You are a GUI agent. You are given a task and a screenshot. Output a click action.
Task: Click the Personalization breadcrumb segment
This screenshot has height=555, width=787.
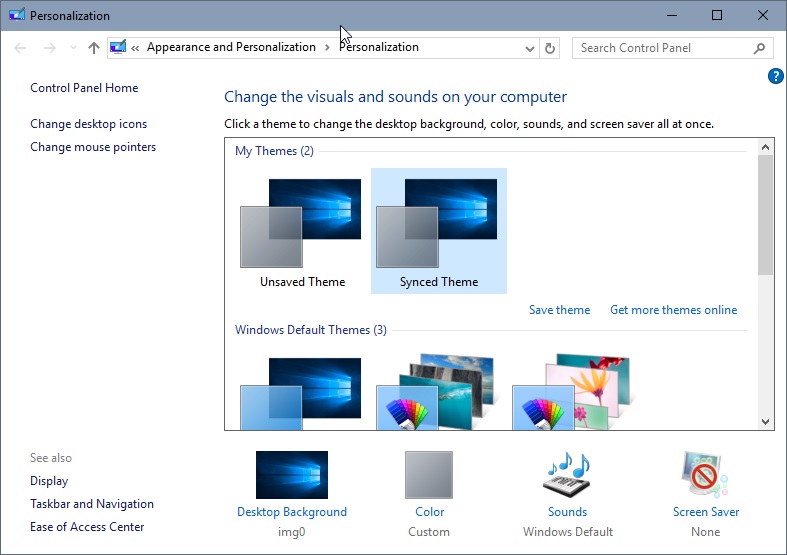click(379, 47)
